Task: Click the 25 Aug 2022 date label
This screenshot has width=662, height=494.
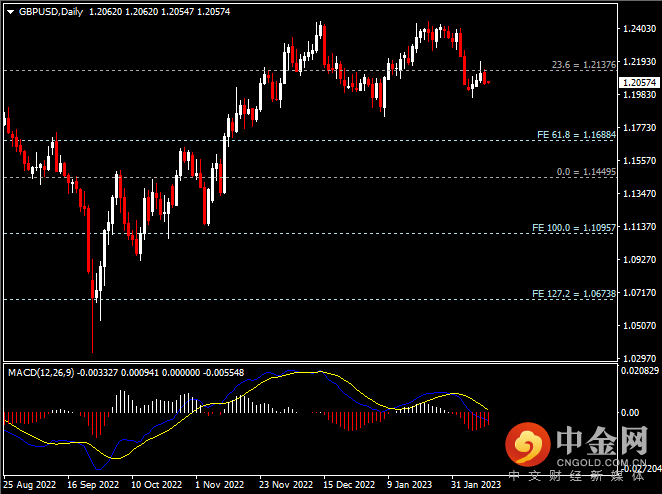Action: (28, 483)
